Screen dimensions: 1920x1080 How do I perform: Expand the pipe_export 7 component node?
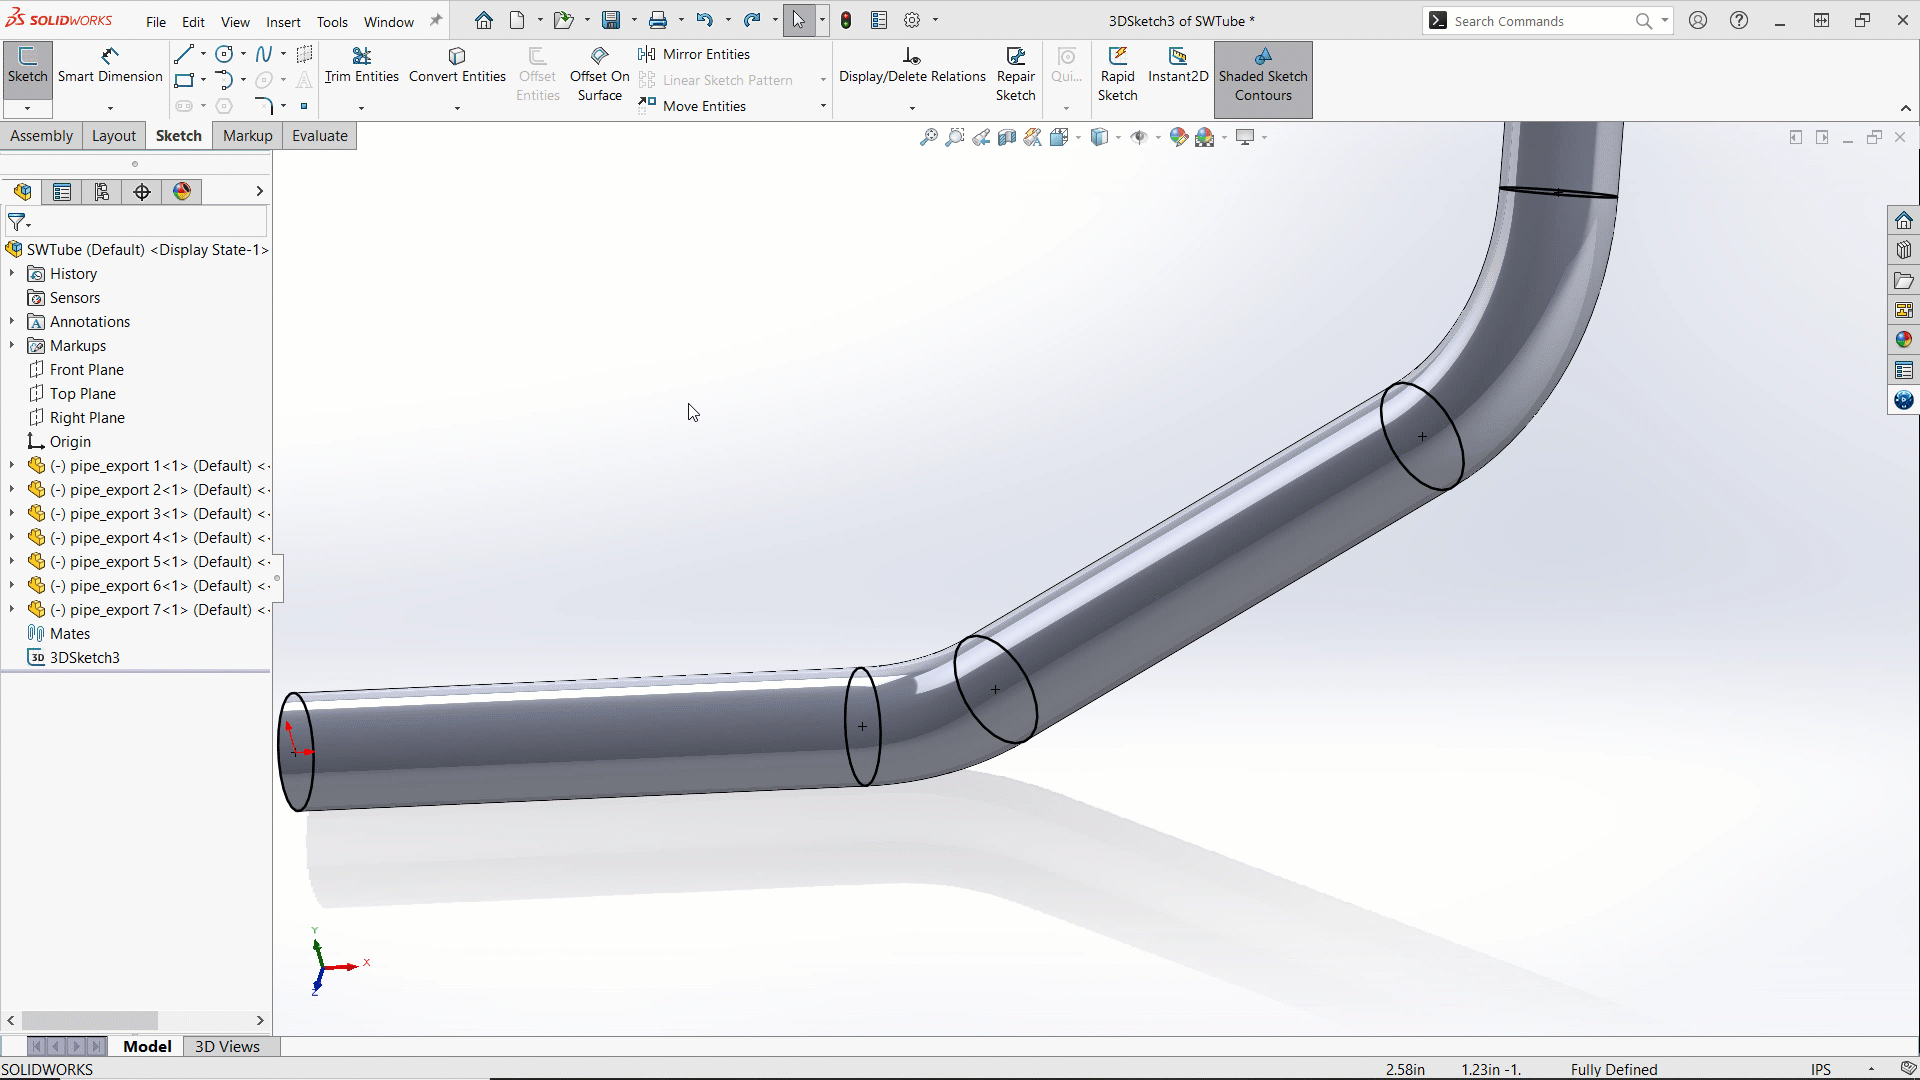pyautogui.click(x=12, y=610)
